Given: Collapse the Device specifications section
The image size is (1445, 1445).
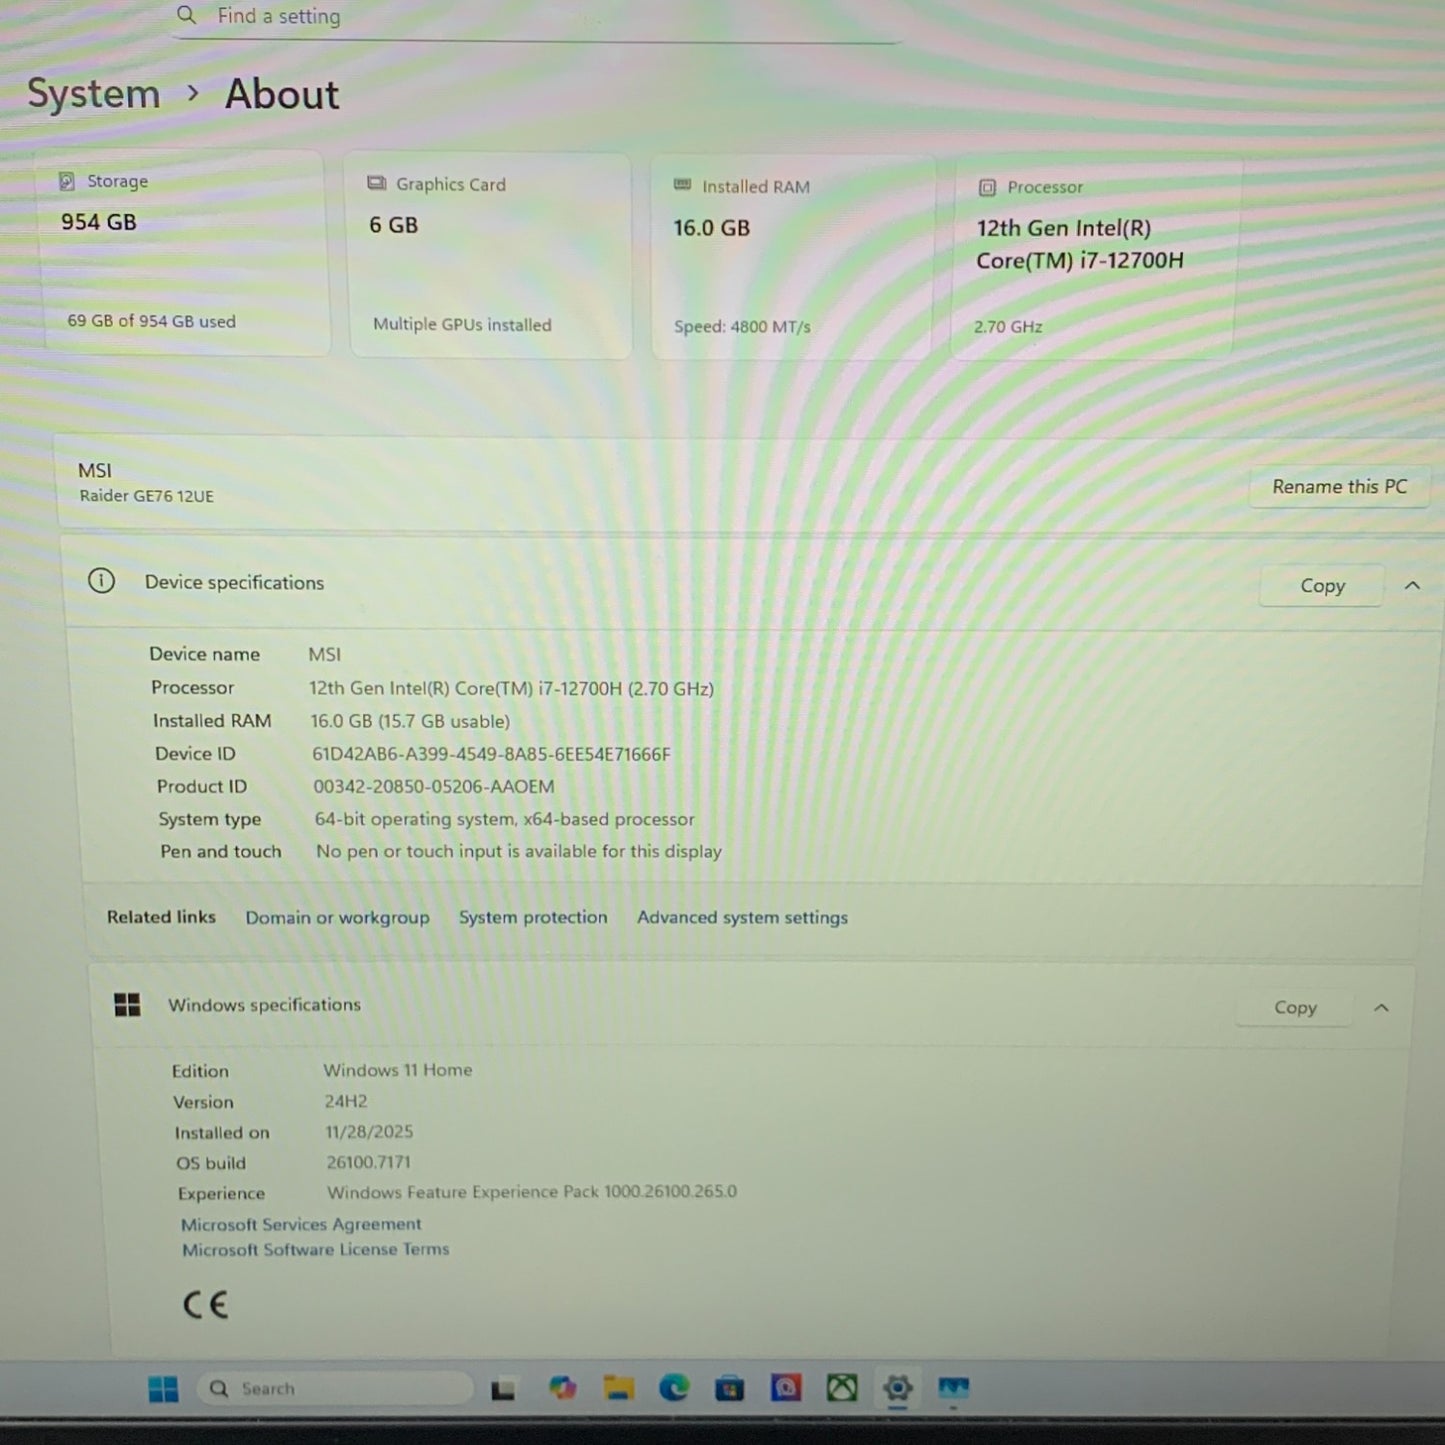Looking at the screenshot, I should (1412, 585).
